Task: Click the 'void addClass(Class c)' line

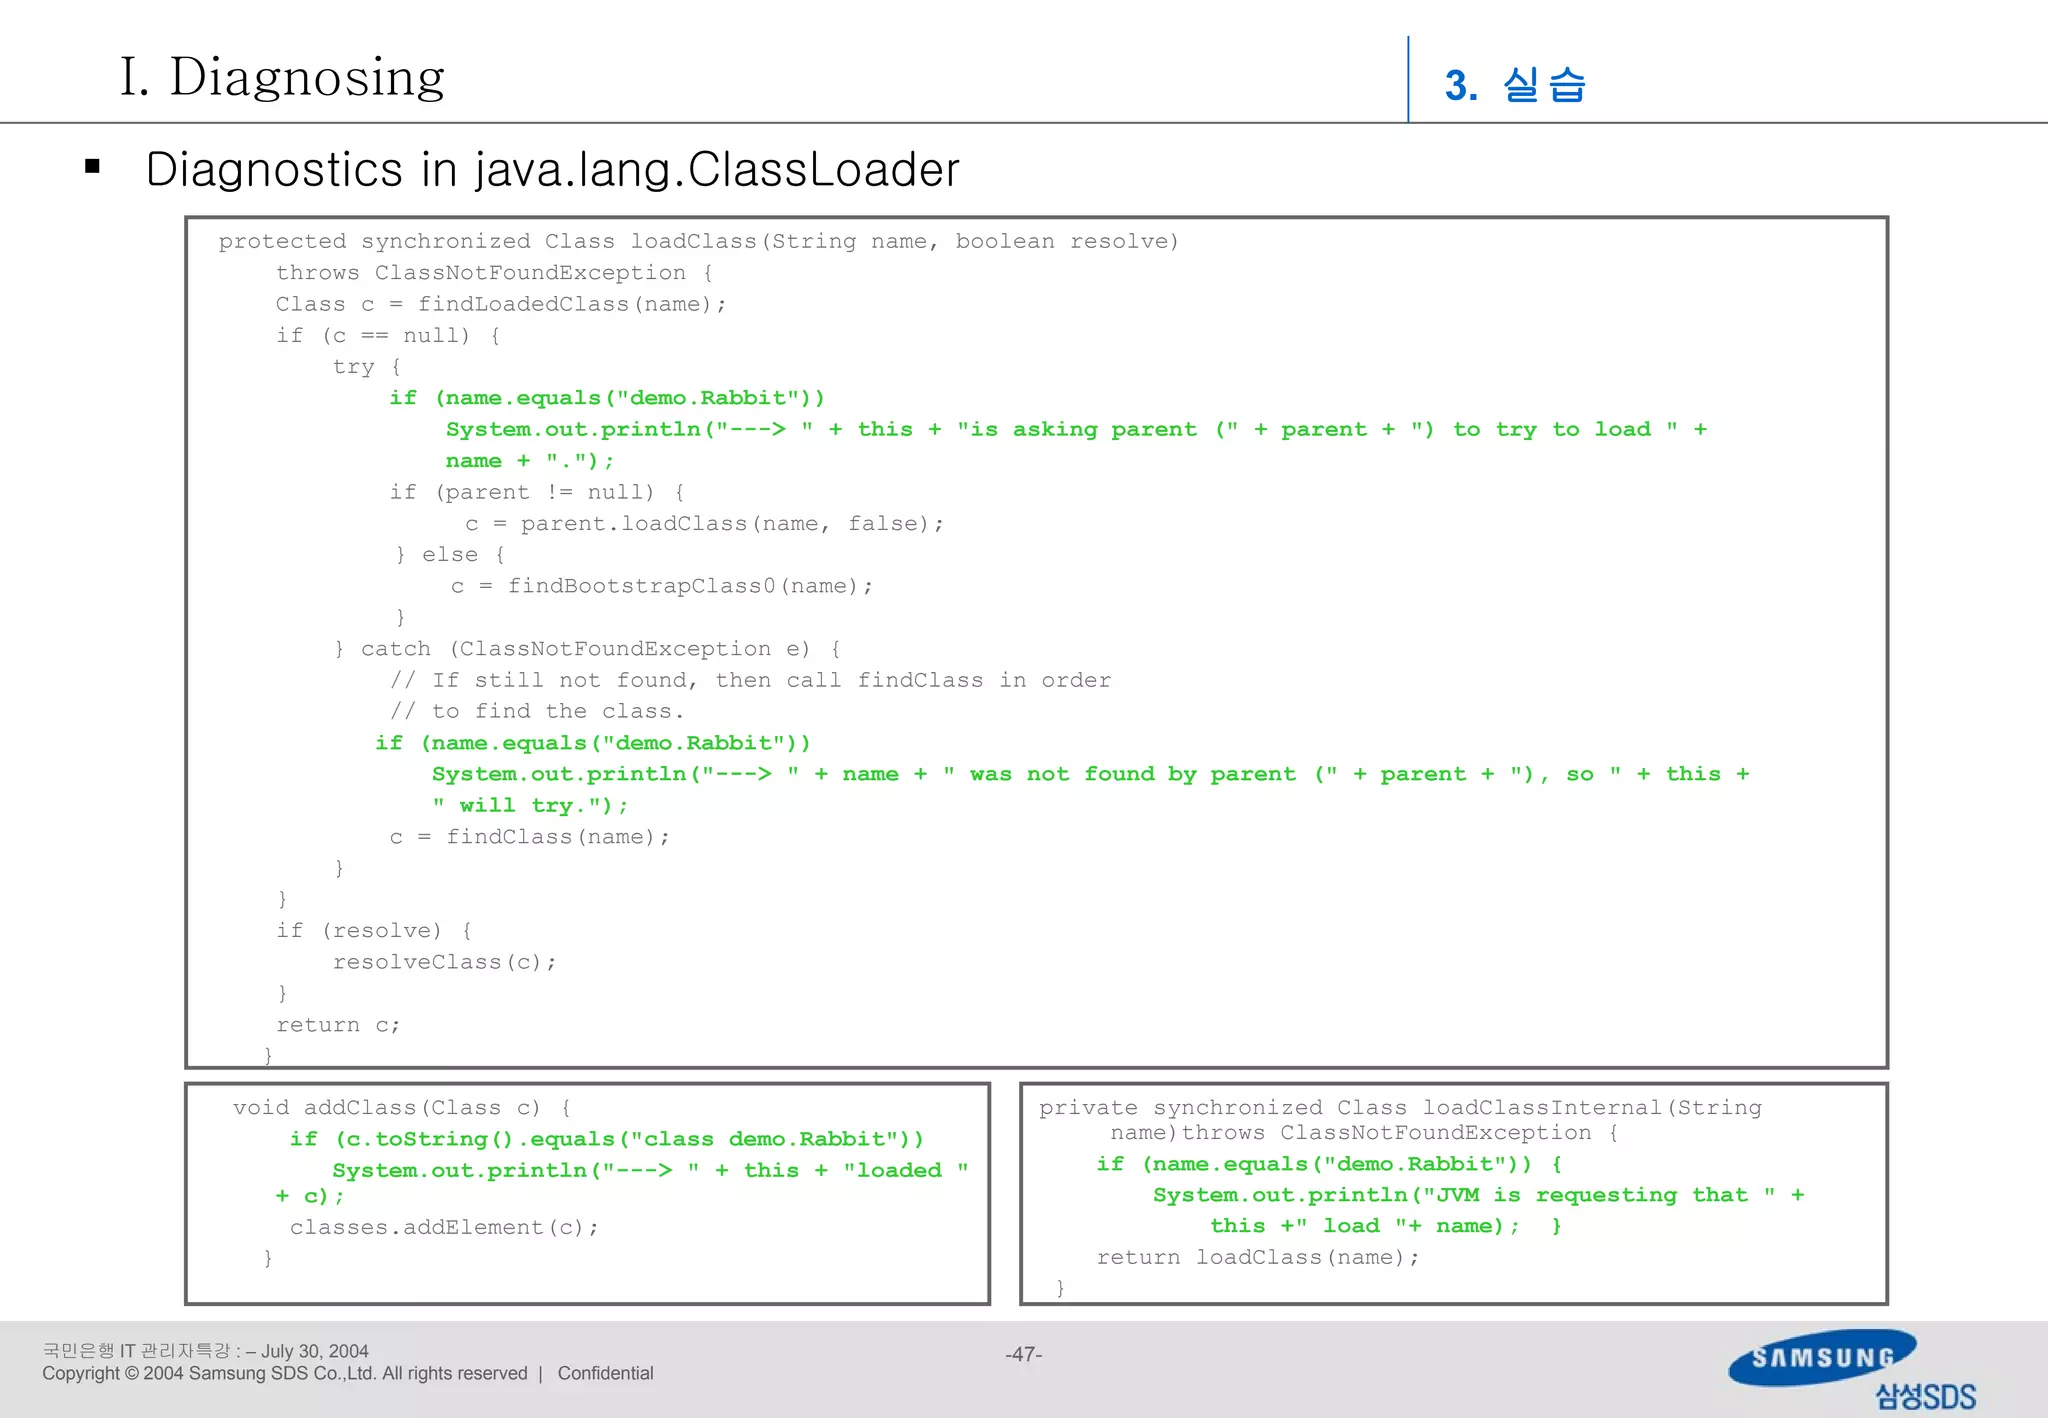Action: (402, 1108)
